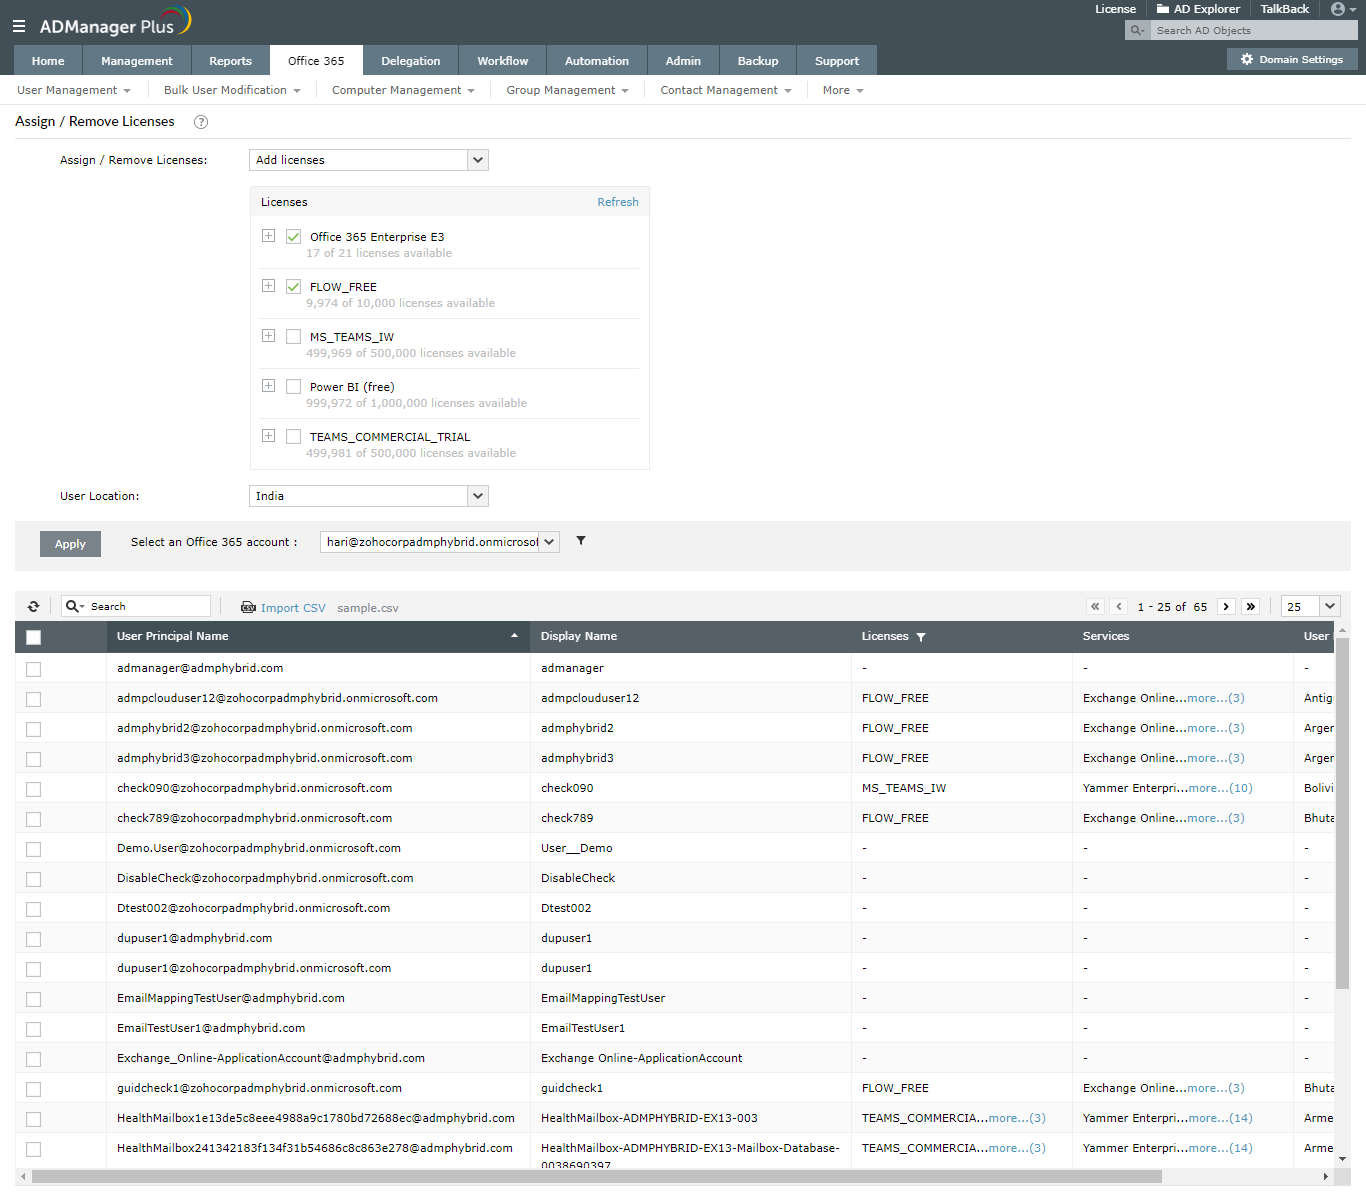
Task: Open the User Location India dropdown
Action: 368,496
